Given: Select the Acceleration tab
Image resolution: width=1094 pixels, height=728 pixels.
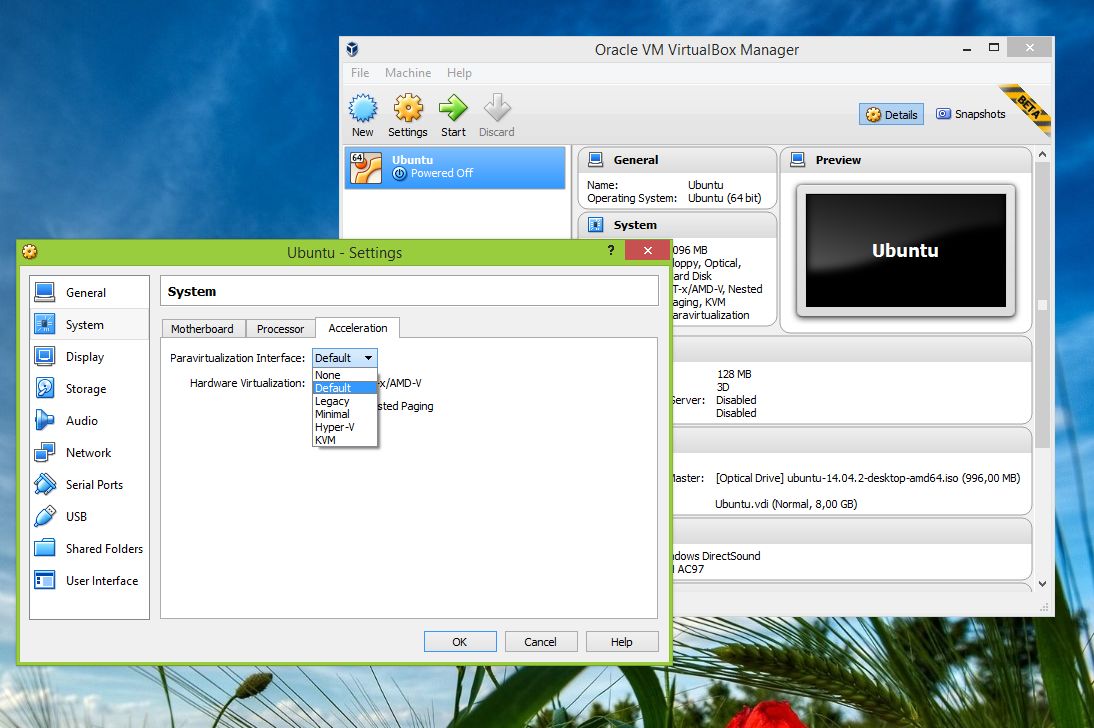Looking at the screenshot, I should 358,328.
